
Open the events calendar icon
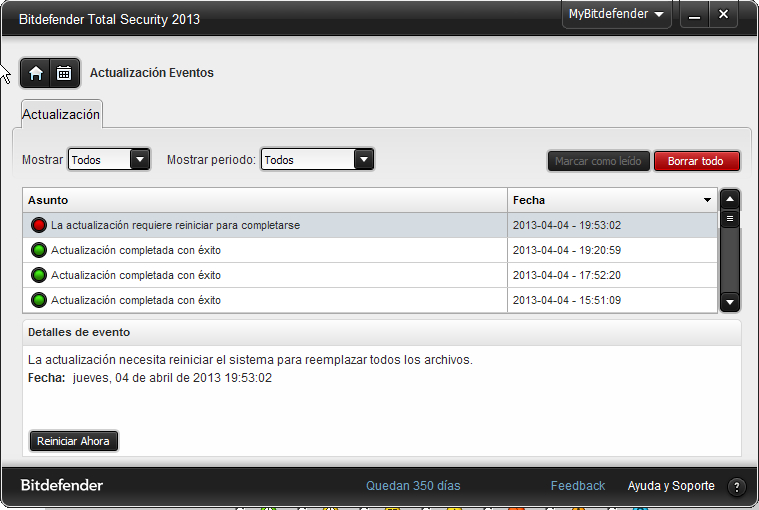64,73
